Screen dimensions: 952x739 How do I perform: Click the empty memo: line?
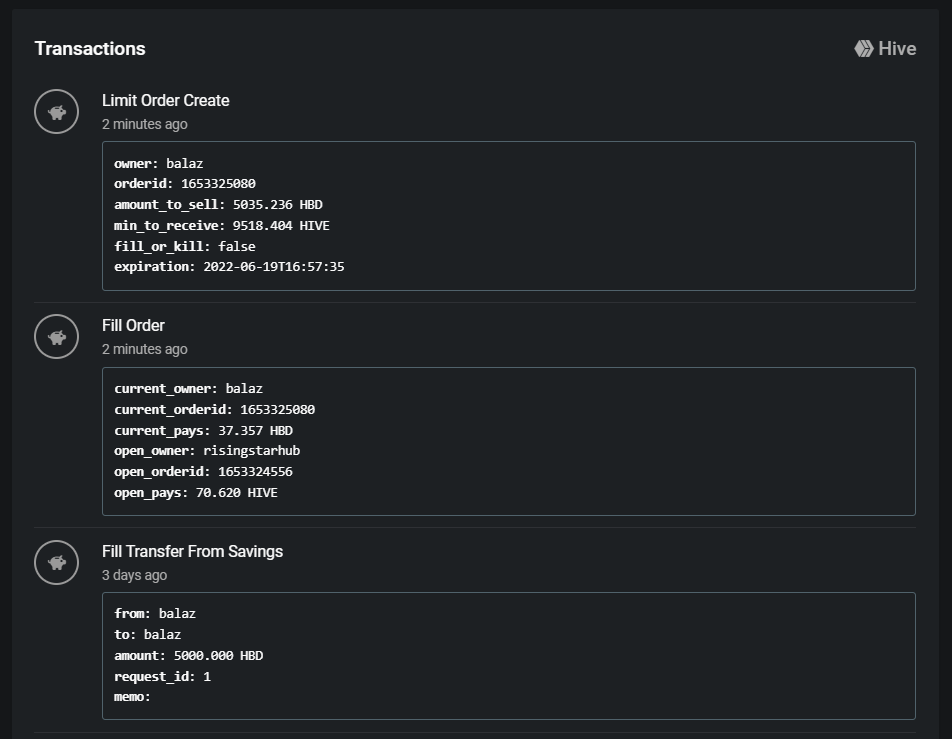132,697
